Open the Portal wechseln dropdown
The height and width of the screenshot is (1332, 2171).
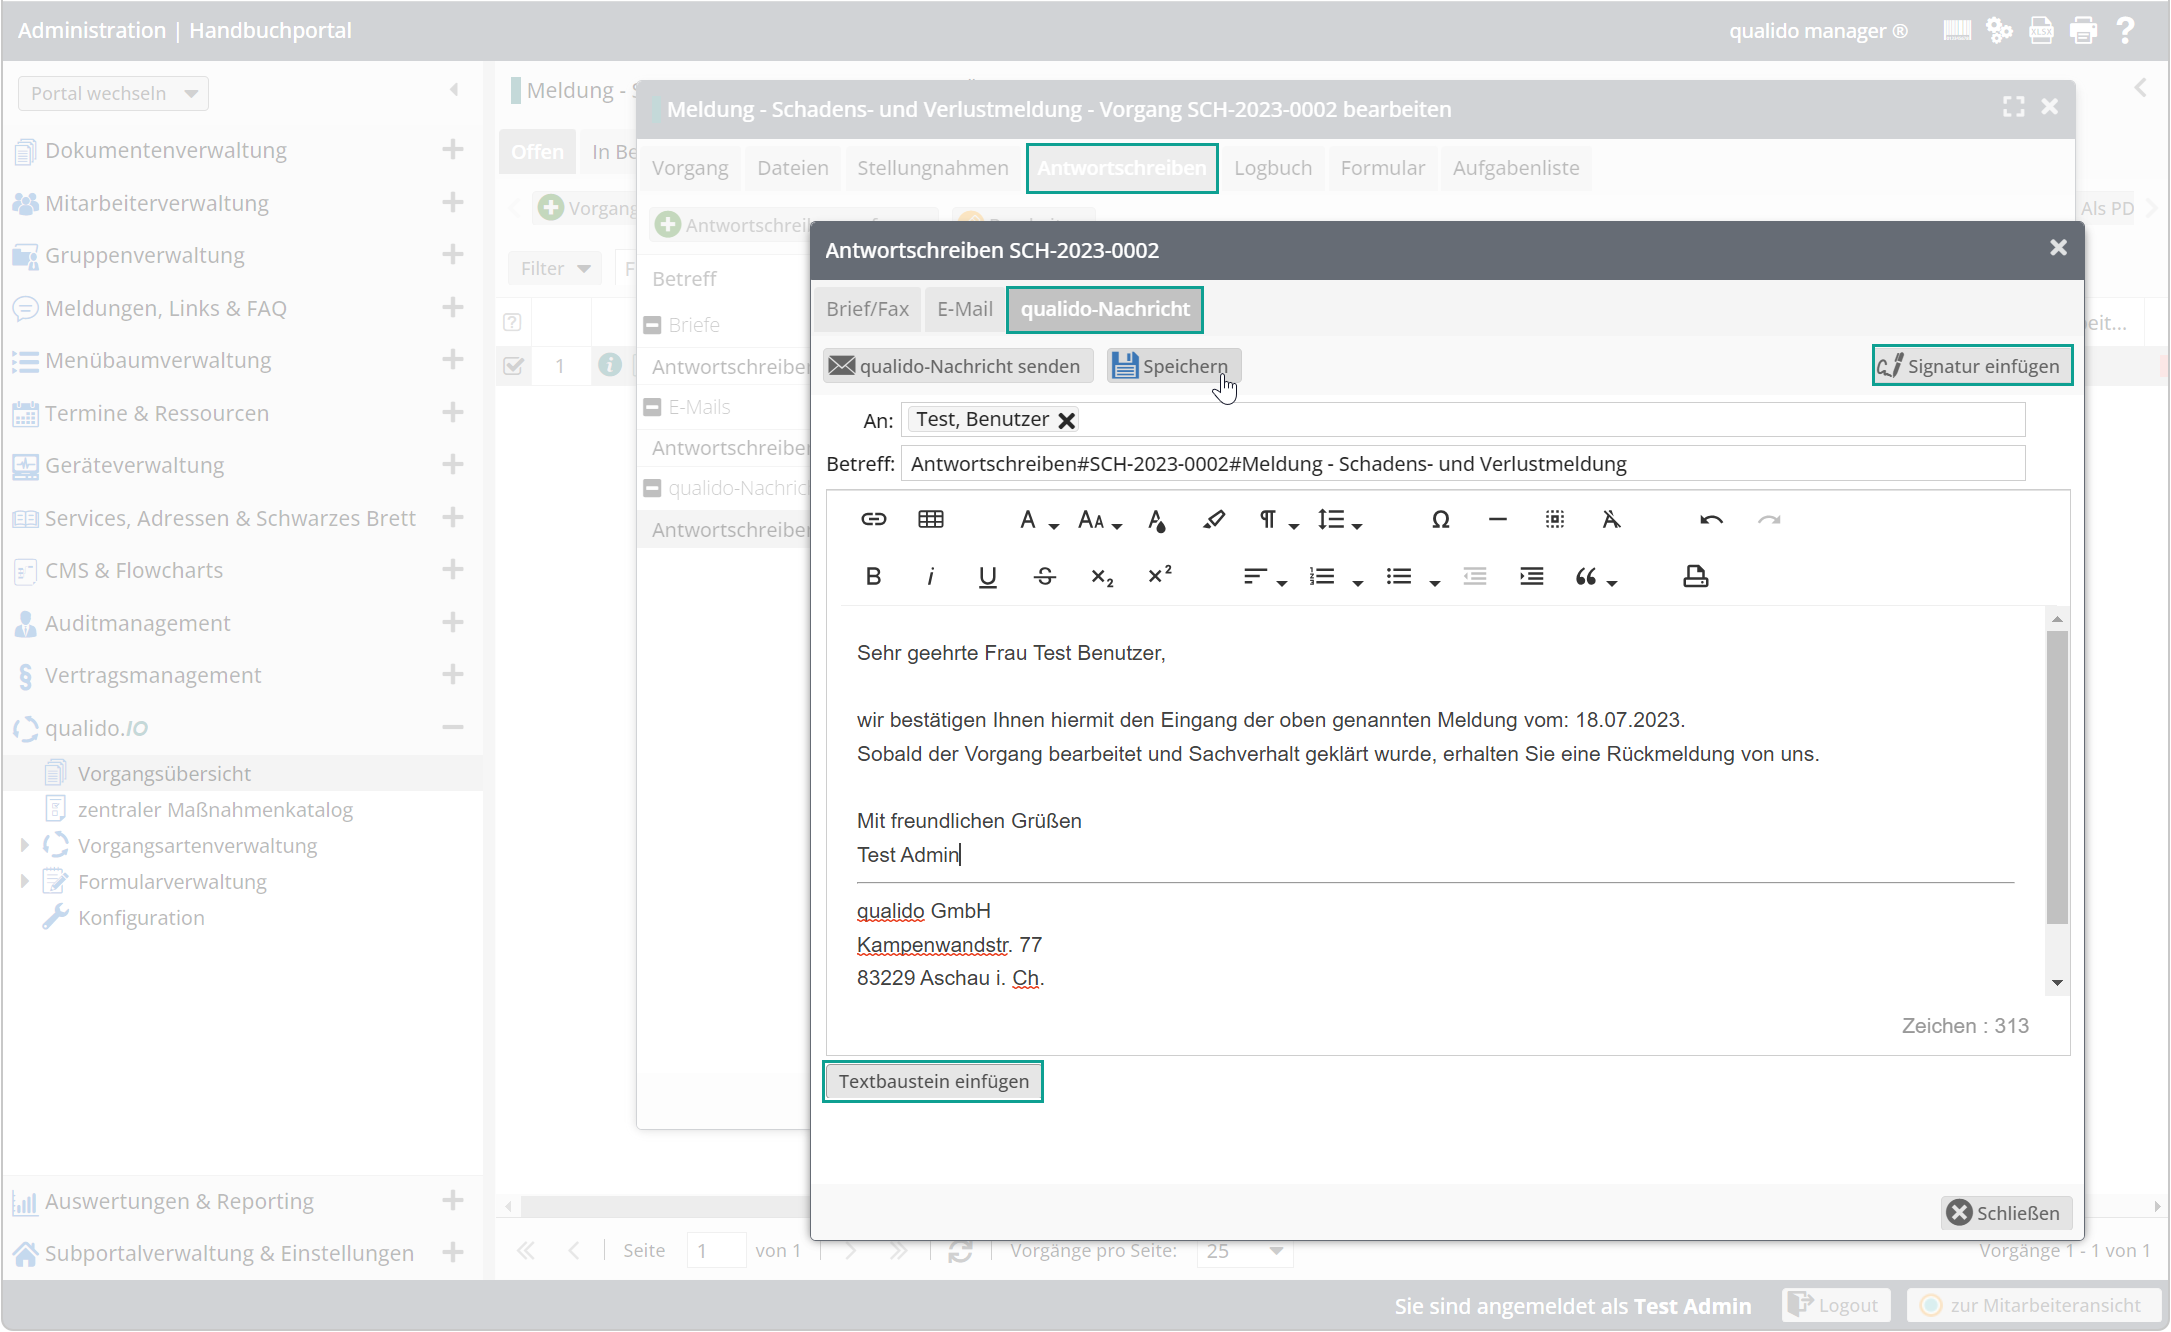coord(113,93)
